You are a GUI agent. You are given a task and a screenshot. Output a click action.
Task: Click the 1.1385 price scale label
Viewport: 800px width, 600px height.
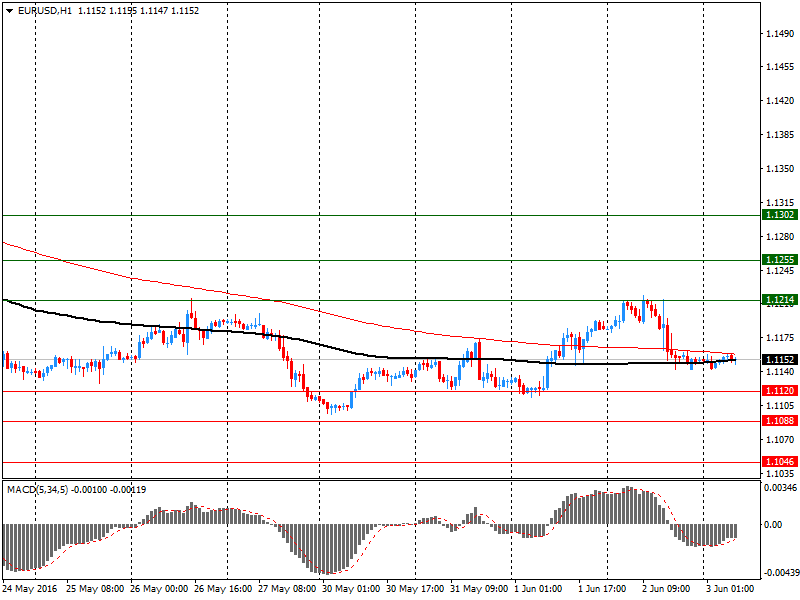[x=780, y=135]
